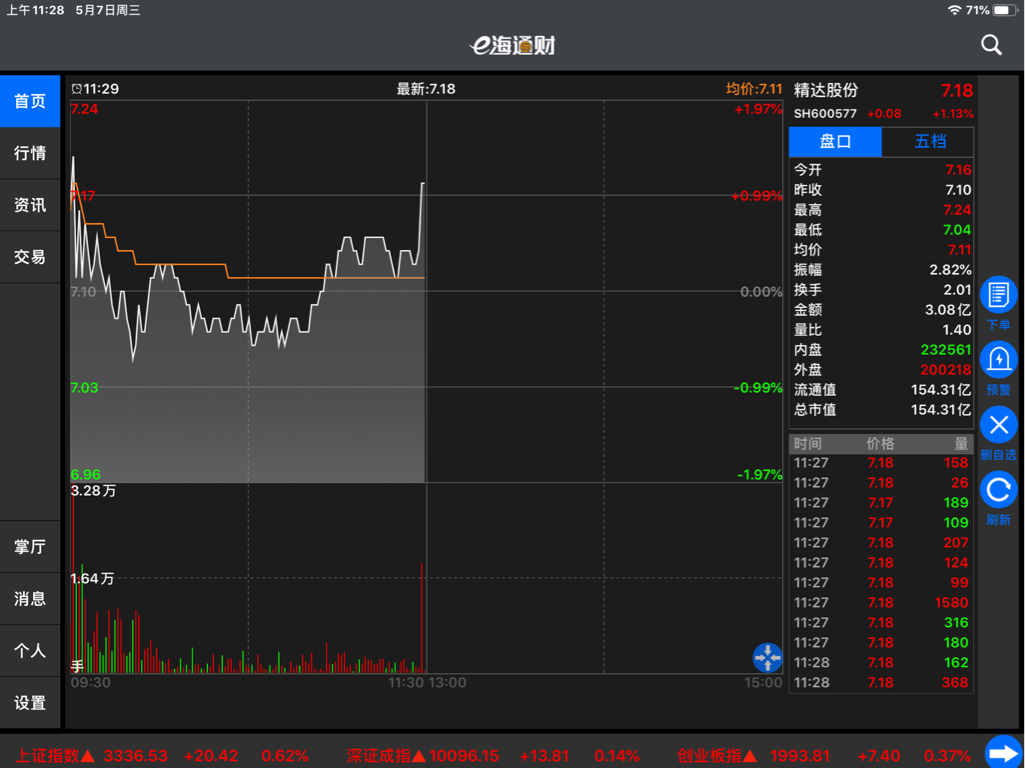
Task: Tap the 总市值 154.31亿 row
Action: (x=882, y=410)
